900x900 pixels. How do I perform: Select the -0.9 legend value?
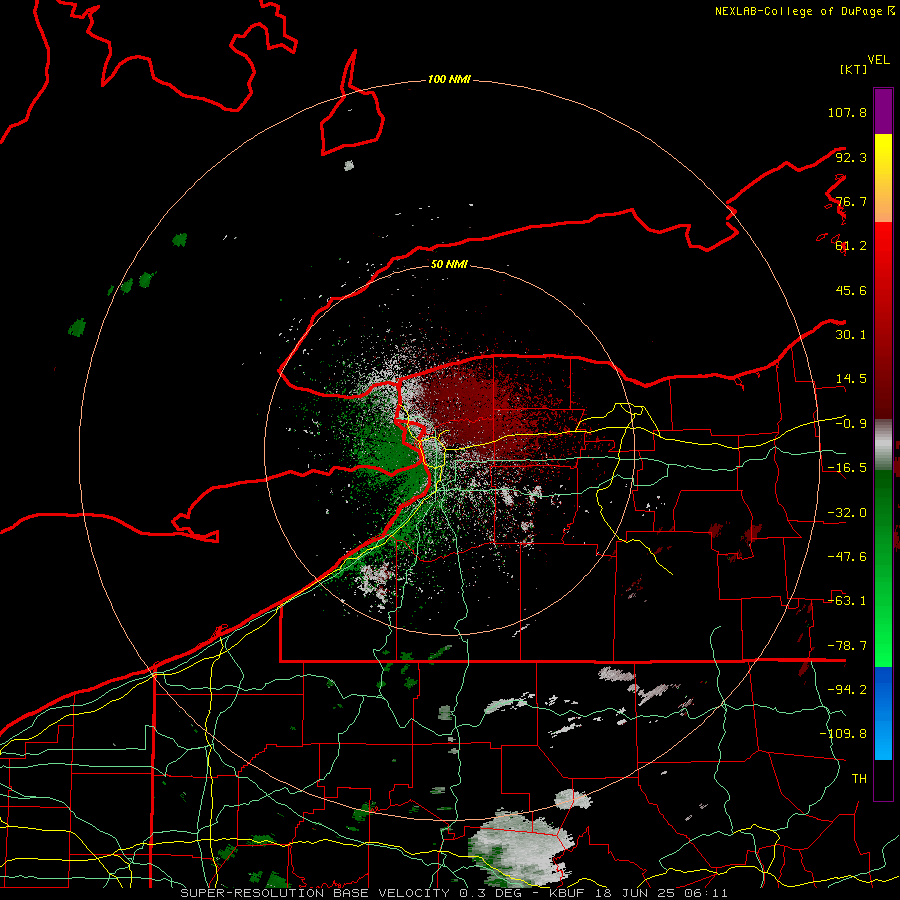click(851, 424)
